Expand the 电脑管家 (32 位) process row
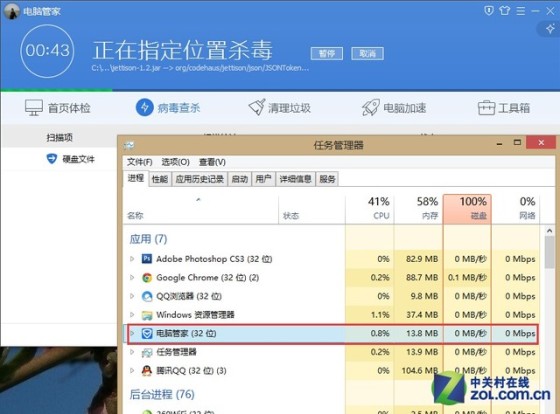 point(132,333)
